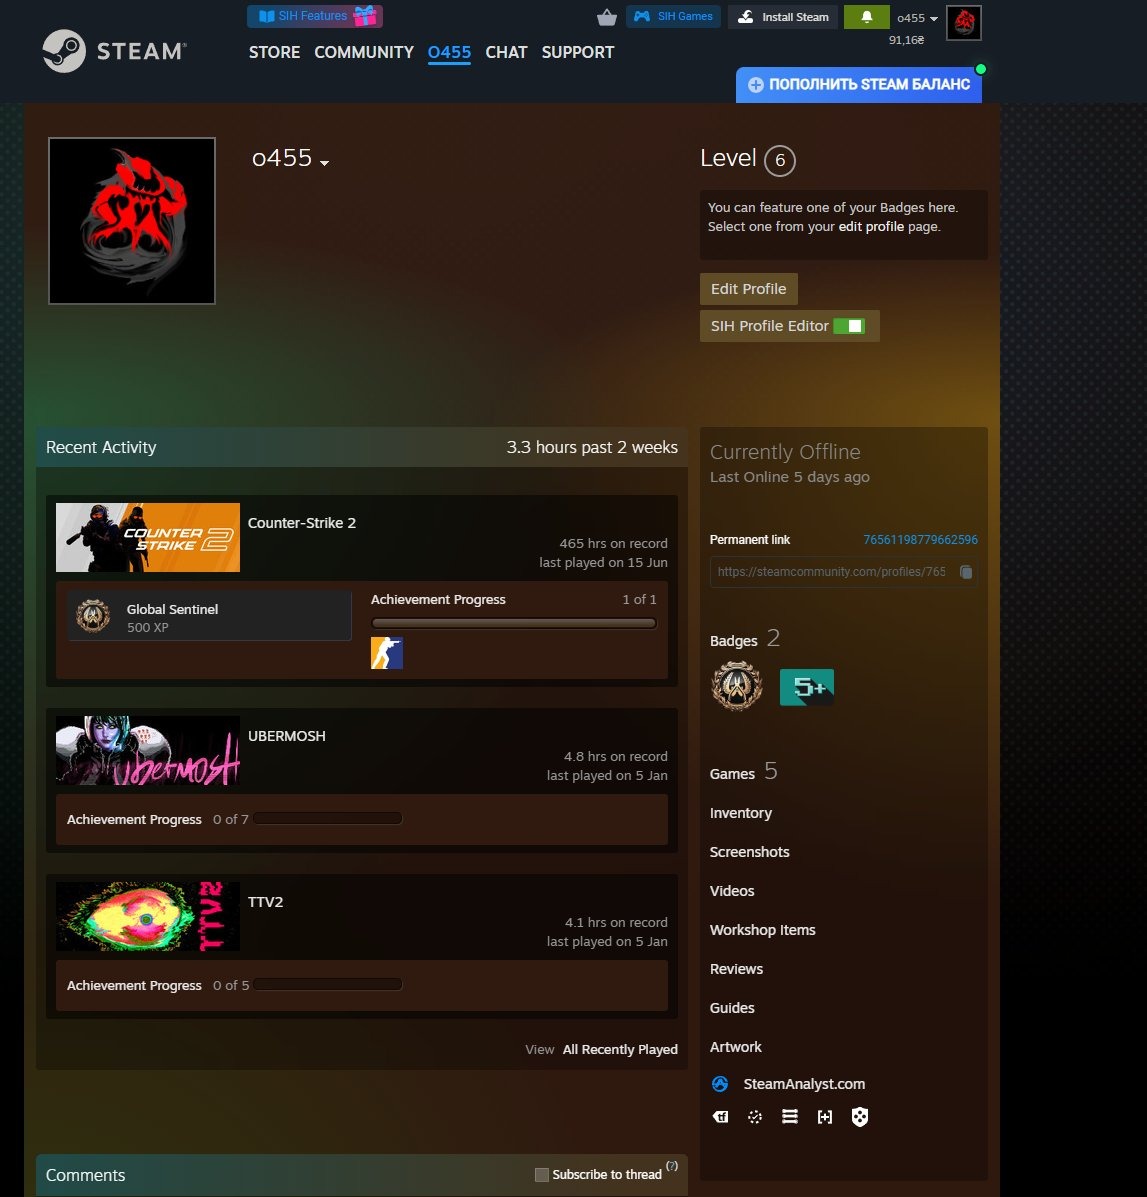Click the stacked bars icon in tool row
Image resolution: width=1147 pixels, height=1197 pixels.
[x=790, y=1117]
